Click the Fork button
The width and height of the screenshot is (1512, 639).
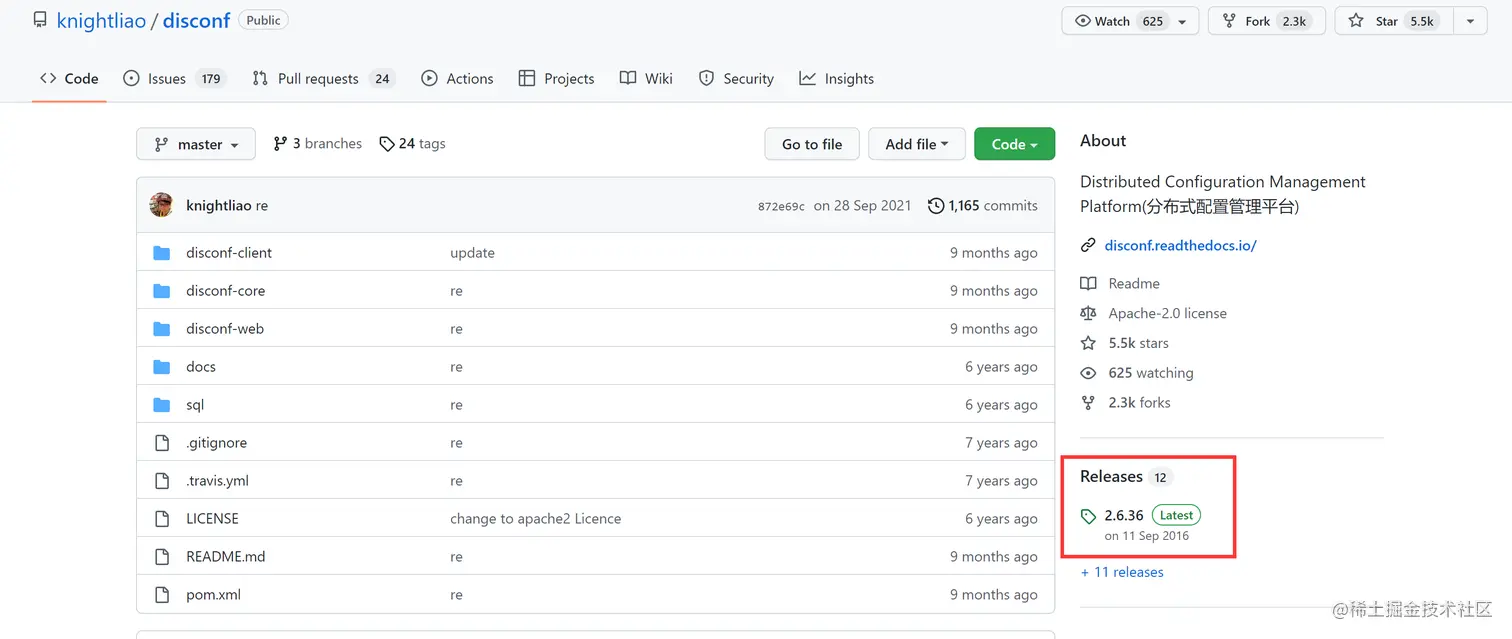1267,21
